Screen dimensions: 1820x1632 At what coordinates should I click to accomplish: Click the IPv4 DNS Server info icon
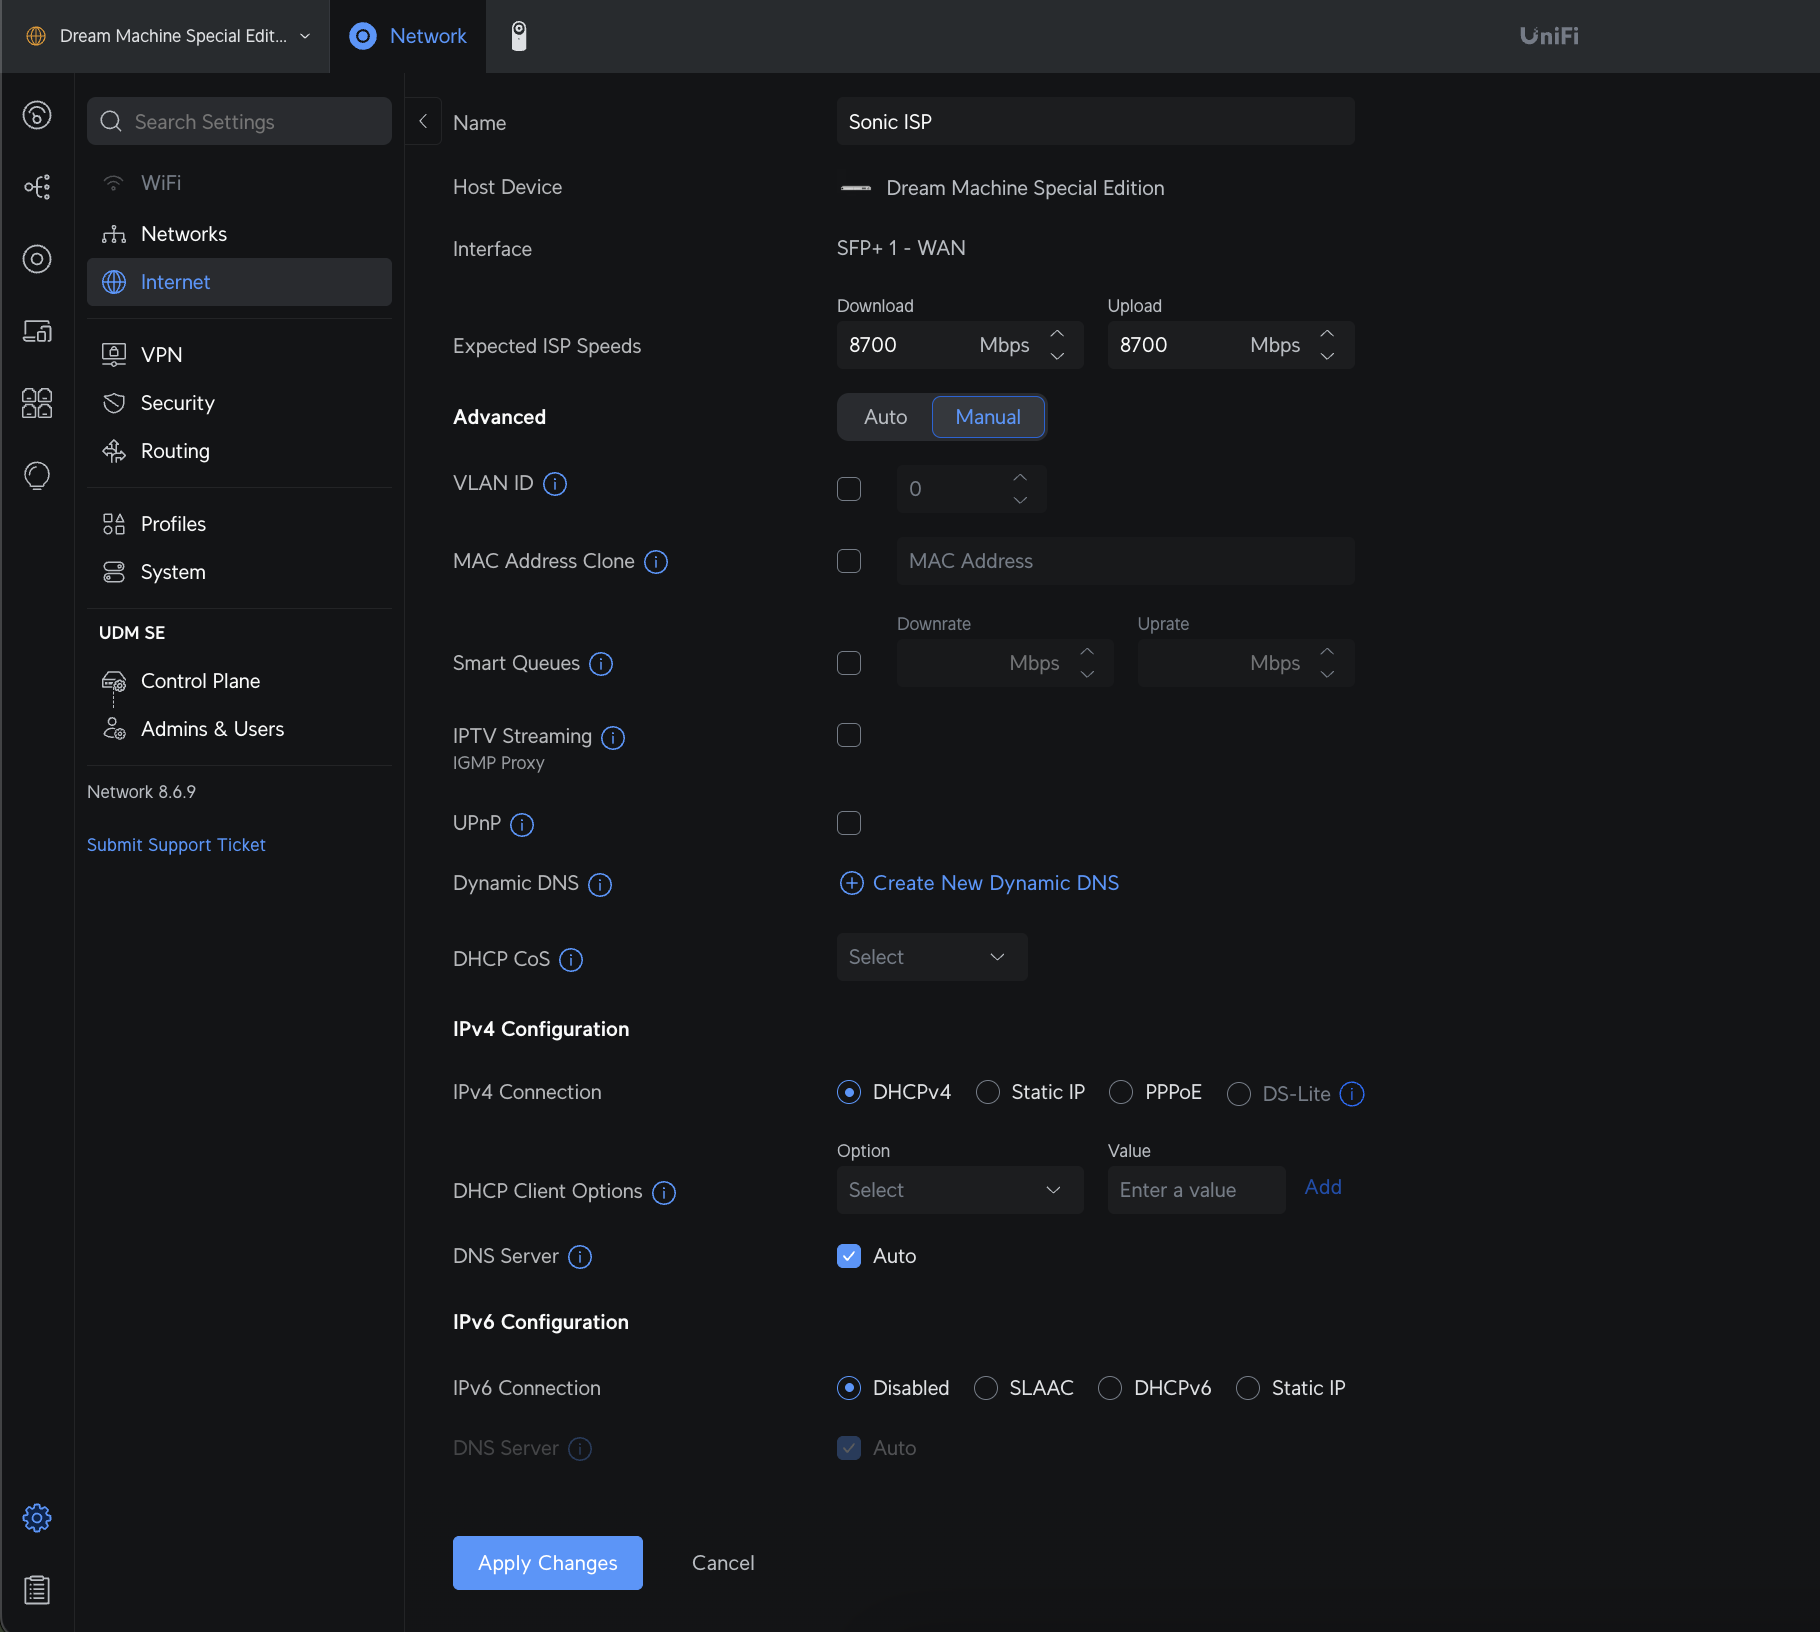point(580,1257)
